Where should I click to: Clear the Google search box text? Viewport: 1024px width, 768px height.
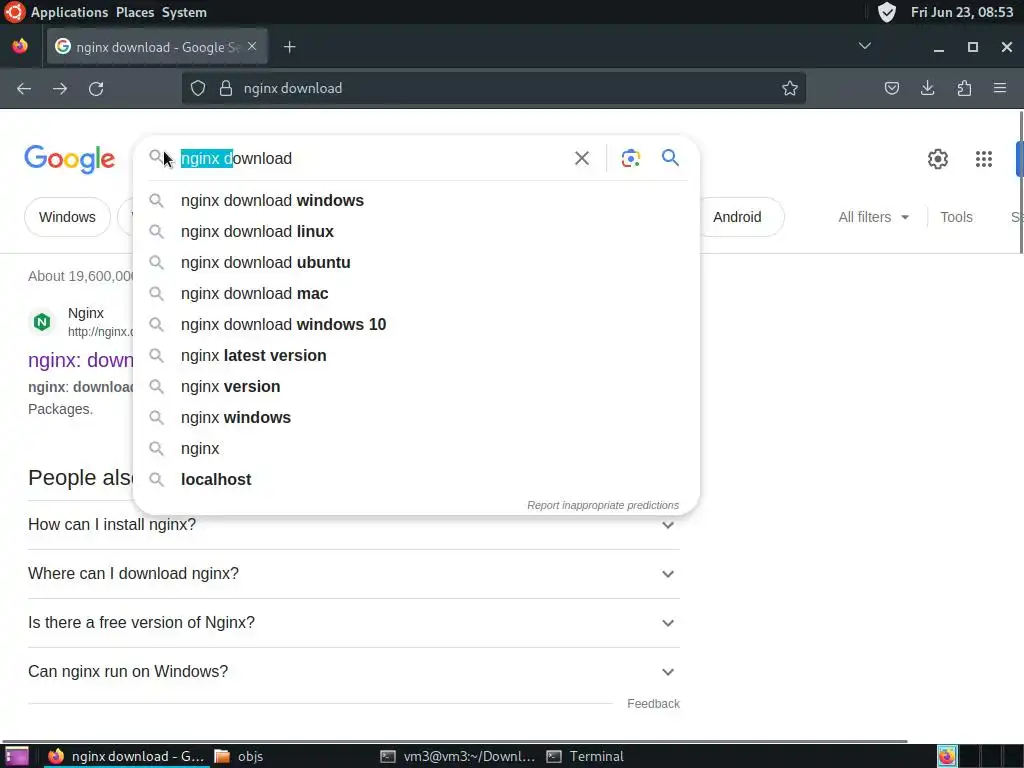[x=581, y=158]
